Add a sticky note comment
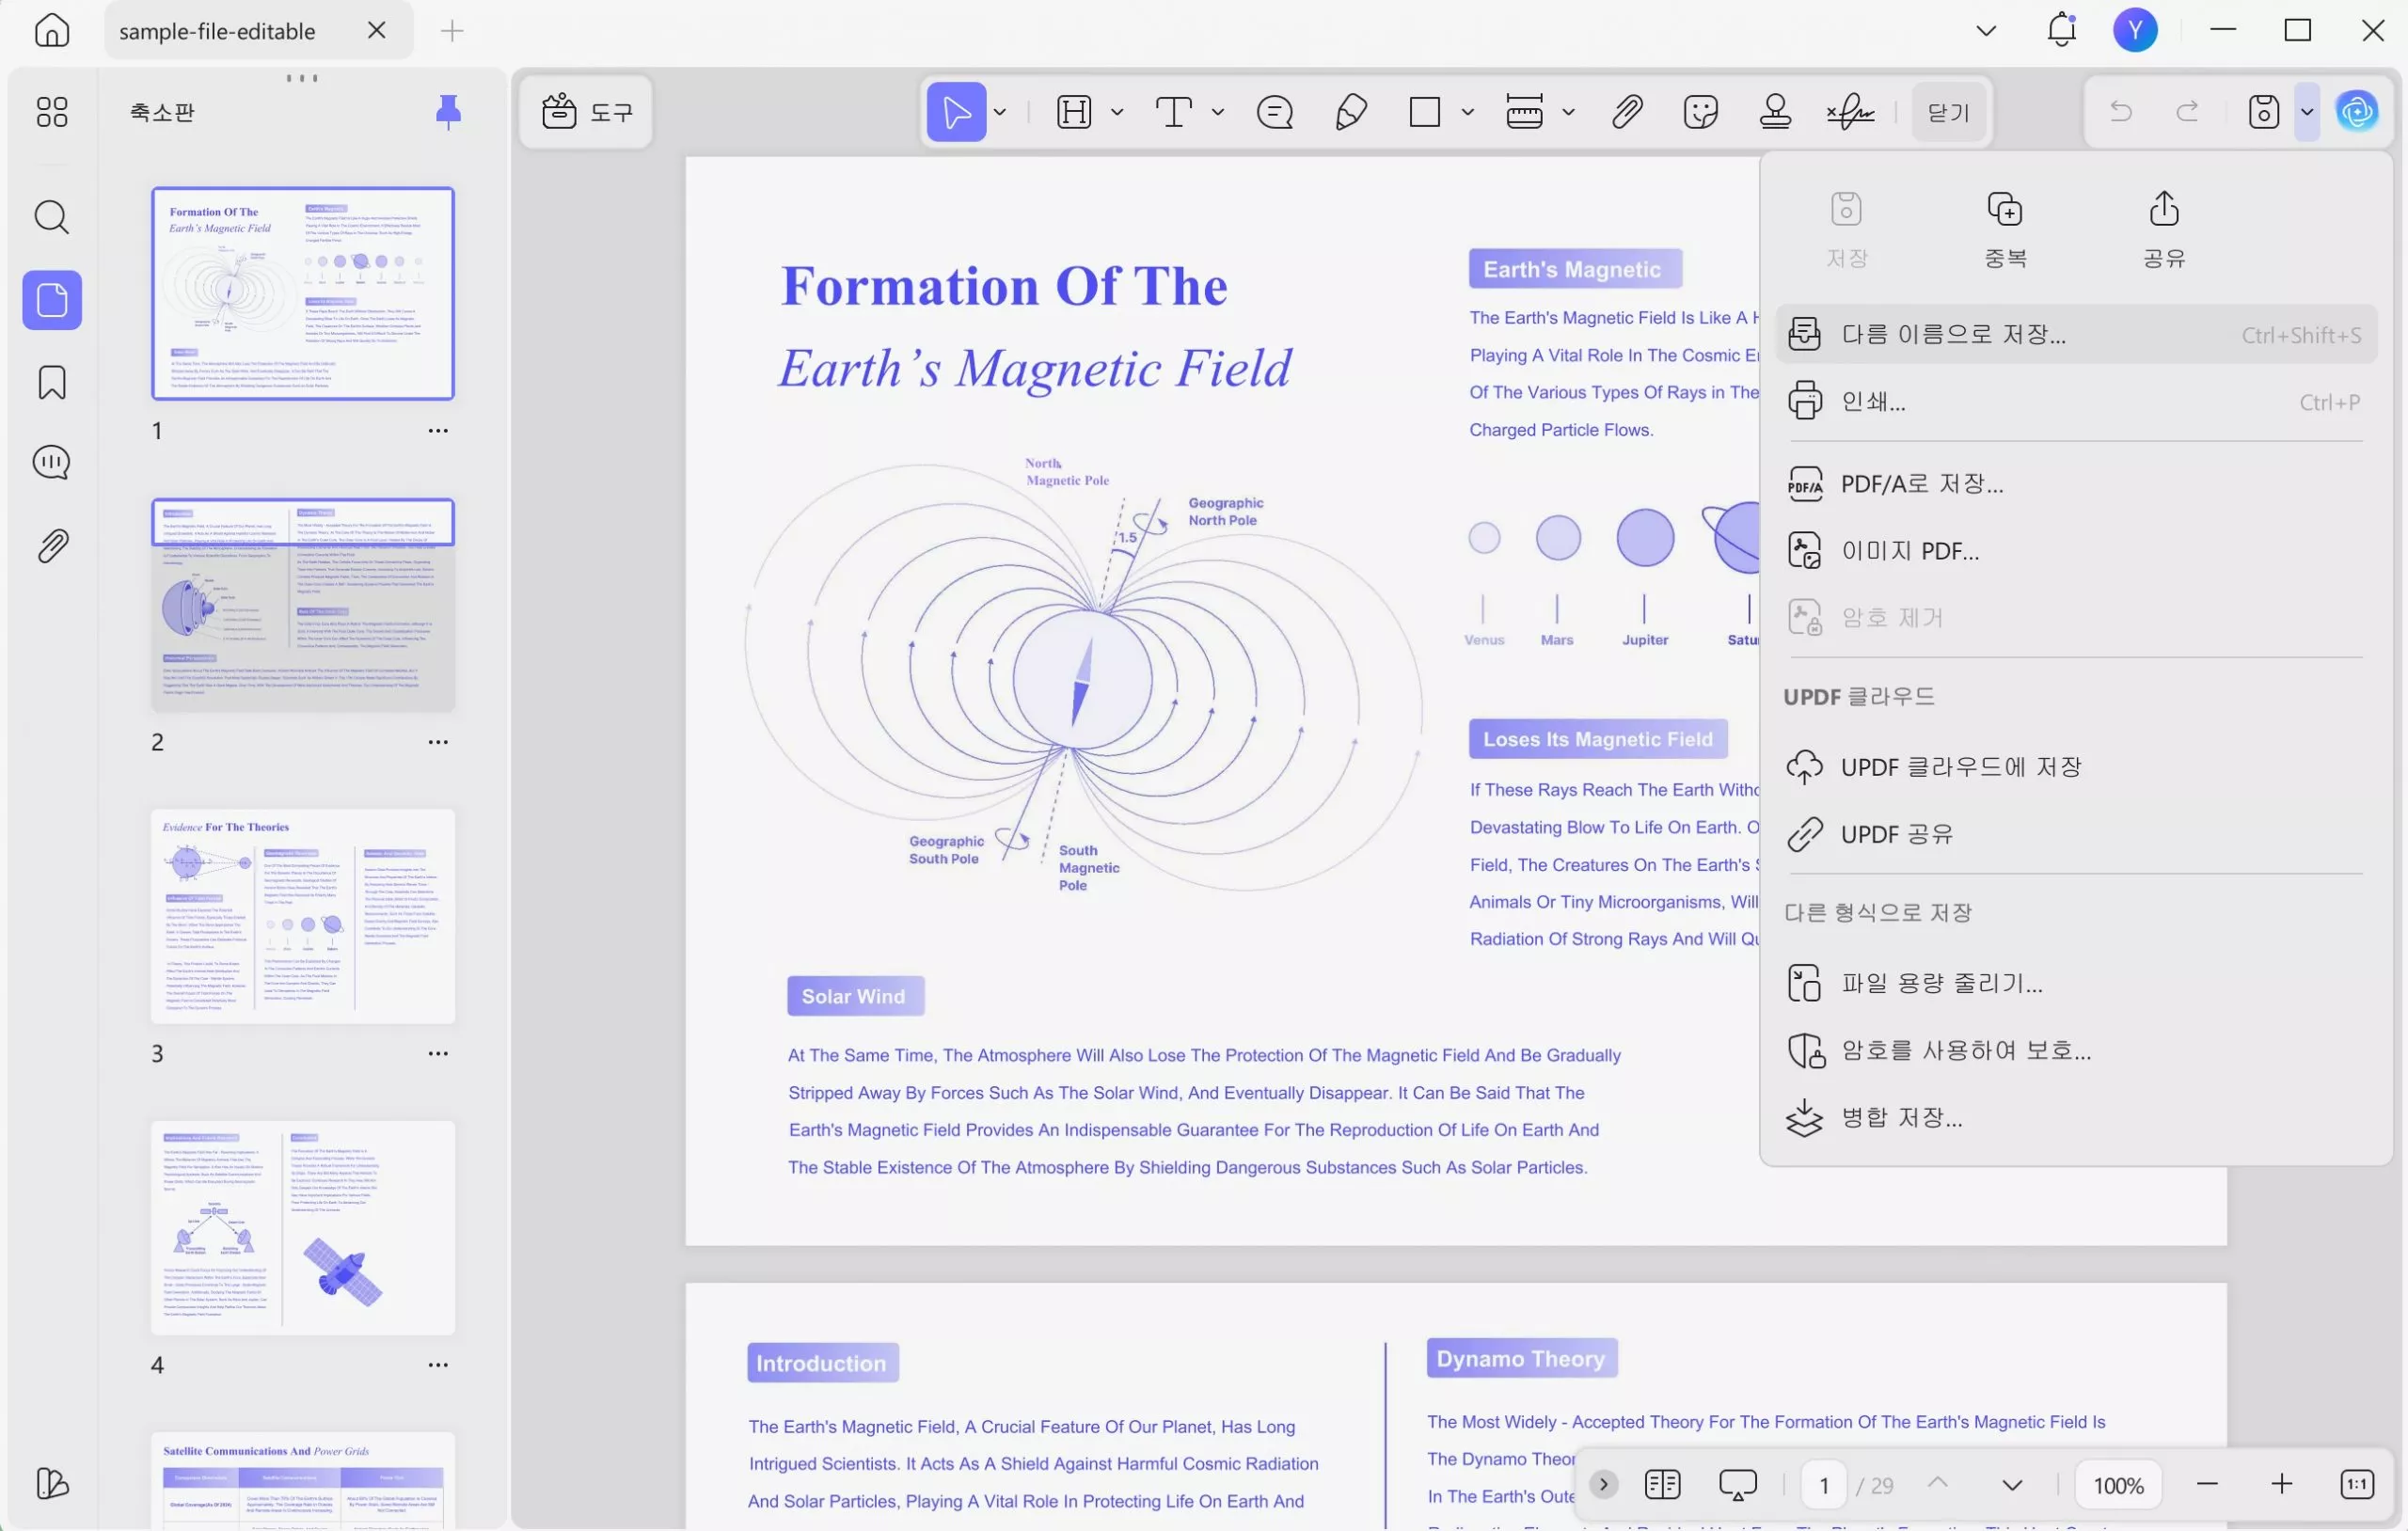This screenshot has width=2408, height=1531. tap(1275, 111)
